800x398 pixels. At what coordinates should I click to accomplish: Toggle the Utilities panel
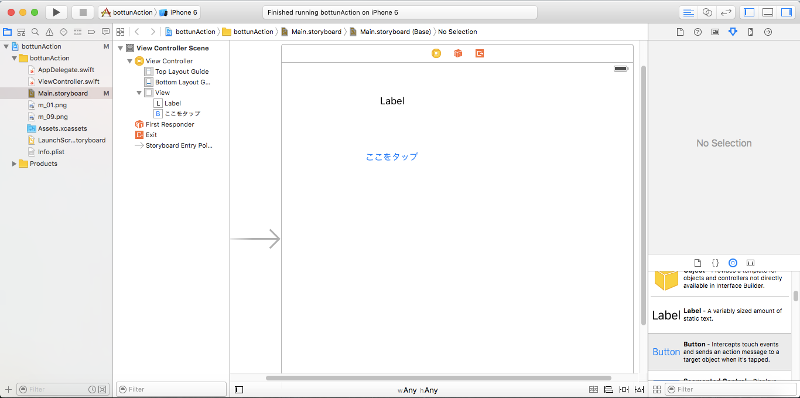[x=786, y=12]
